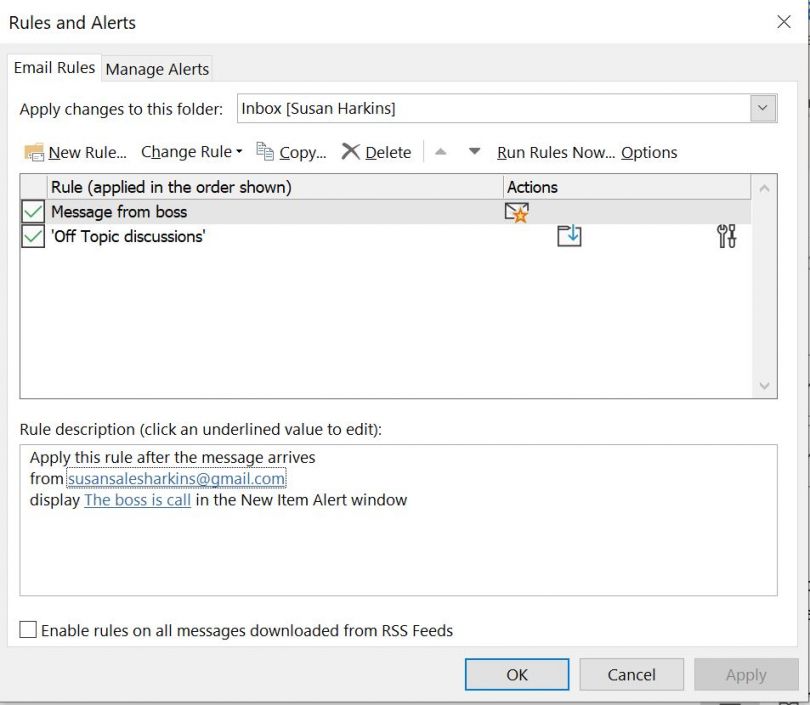Open the Apply changes folder dropdown
Image resolution: width=810 pixels, height=705 pixels.
click(763, 106)
